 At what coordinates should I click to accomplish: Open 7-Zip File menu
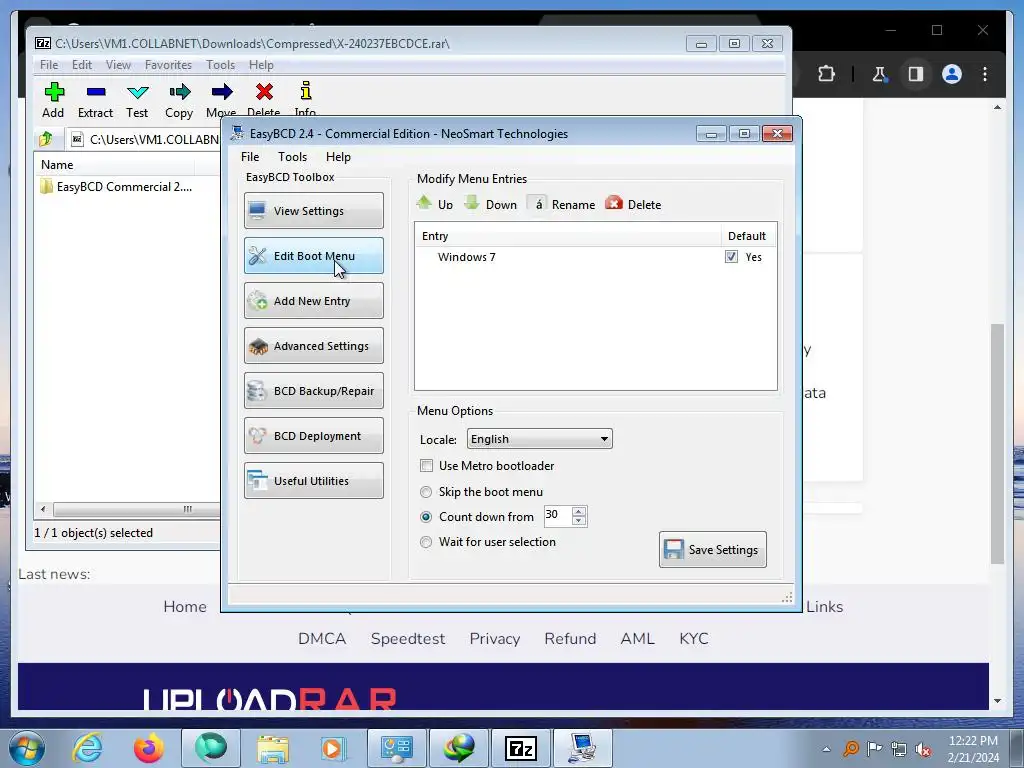49,65
